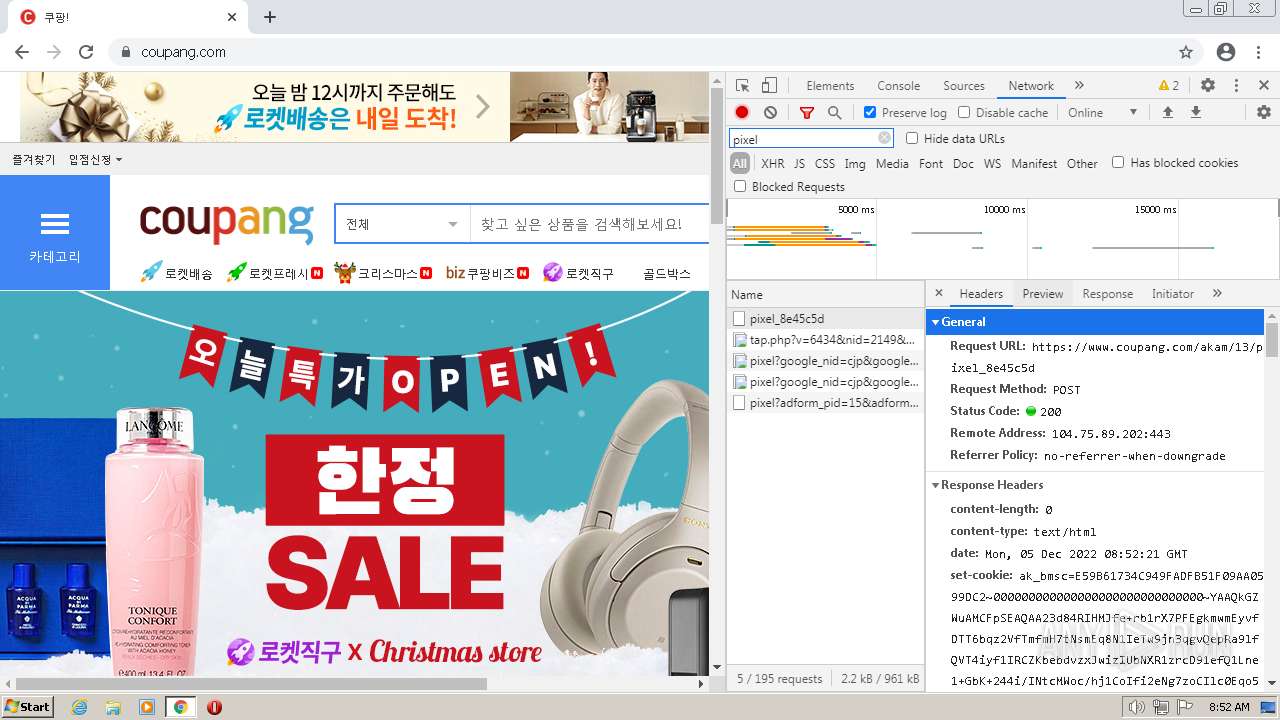Show more request detail tabs chevron
Viewport: 1280px width, 720px height.
point(1217,293)
